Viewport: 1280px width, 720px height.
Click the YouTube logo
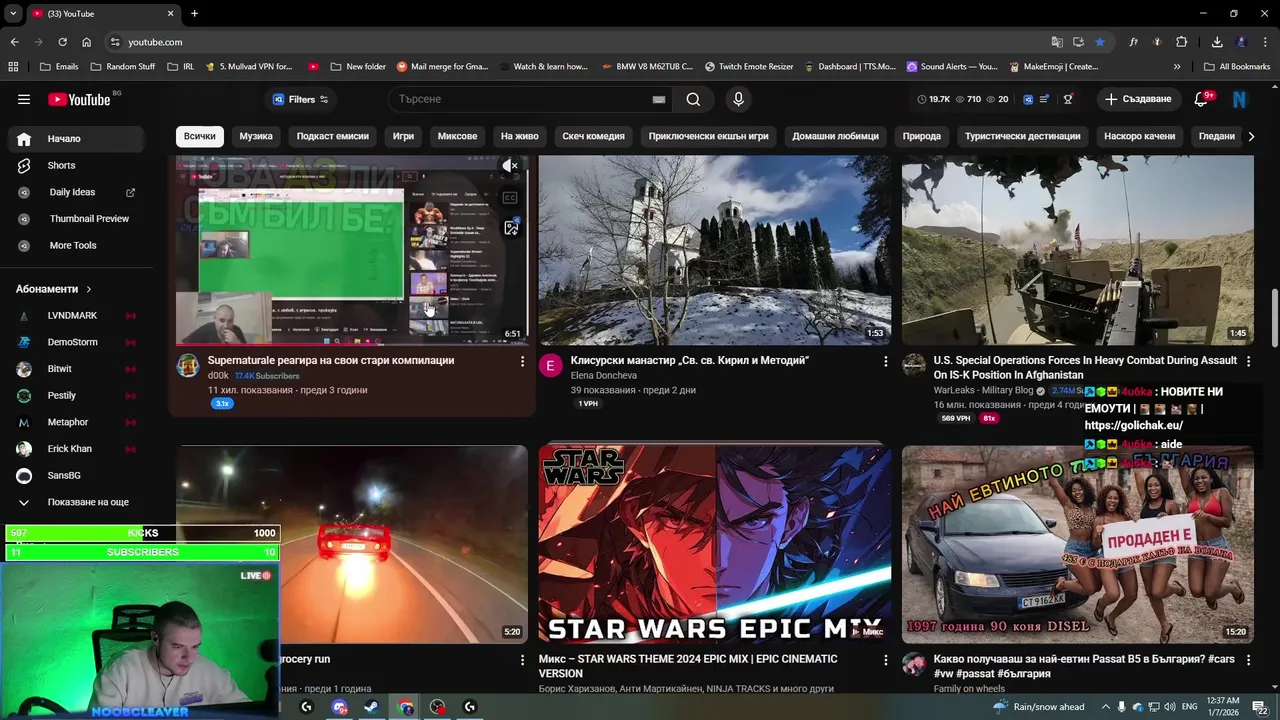(79, 99)
